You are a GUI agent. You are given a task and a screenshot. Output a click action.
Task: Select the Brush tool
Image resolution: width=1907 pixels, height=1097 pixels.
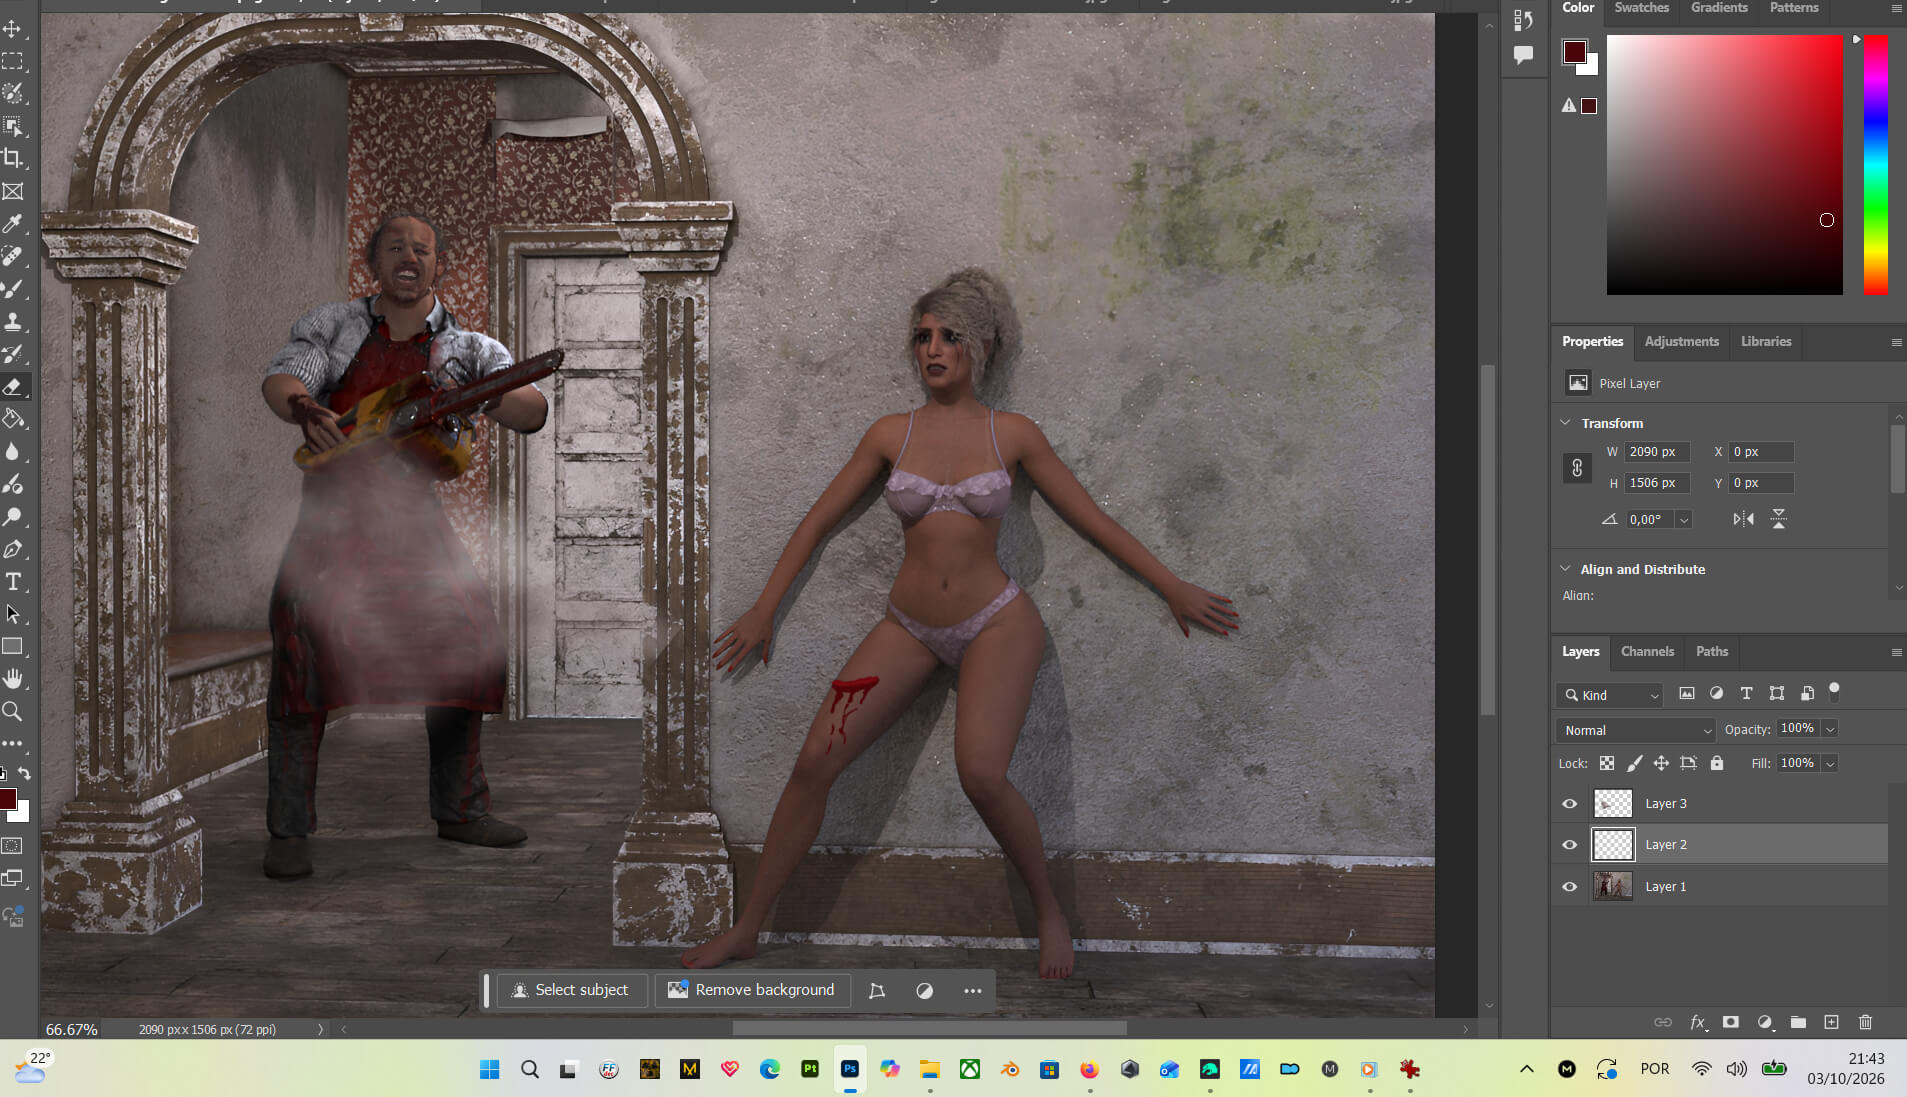pos(13,289)
